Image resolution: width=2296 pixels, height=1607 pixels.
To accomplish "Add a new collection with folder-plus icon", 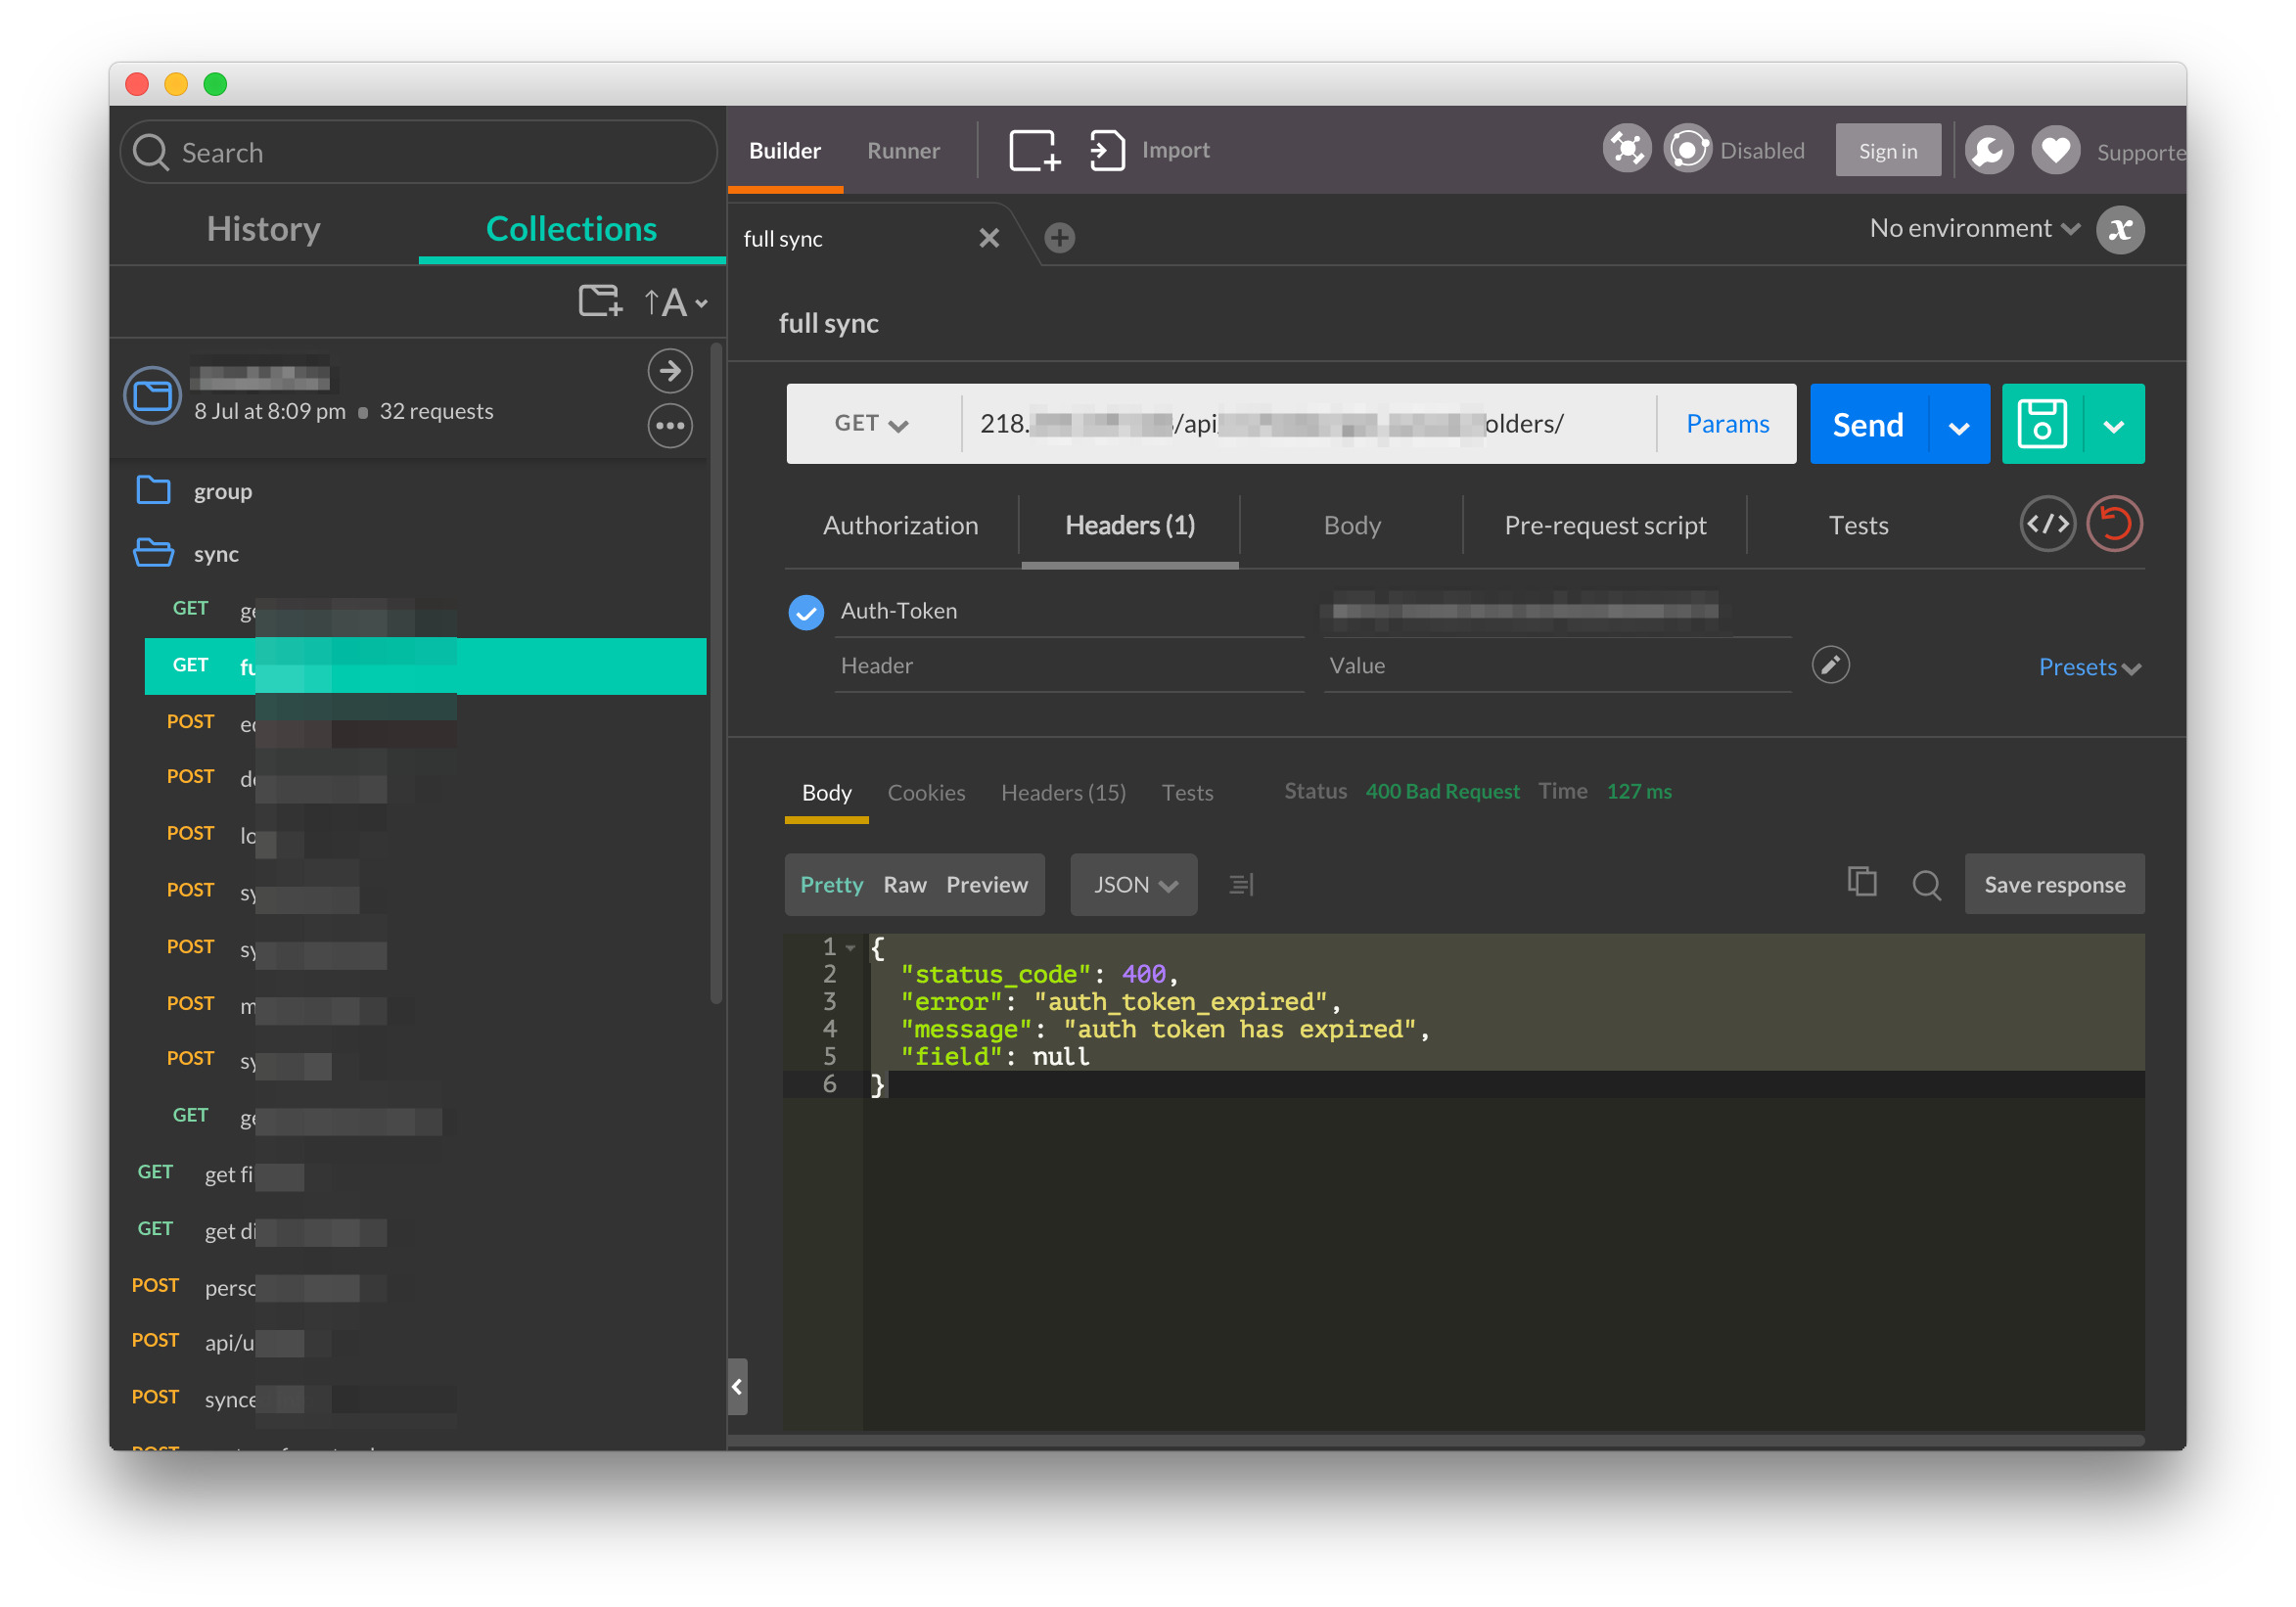I will 600,301.
